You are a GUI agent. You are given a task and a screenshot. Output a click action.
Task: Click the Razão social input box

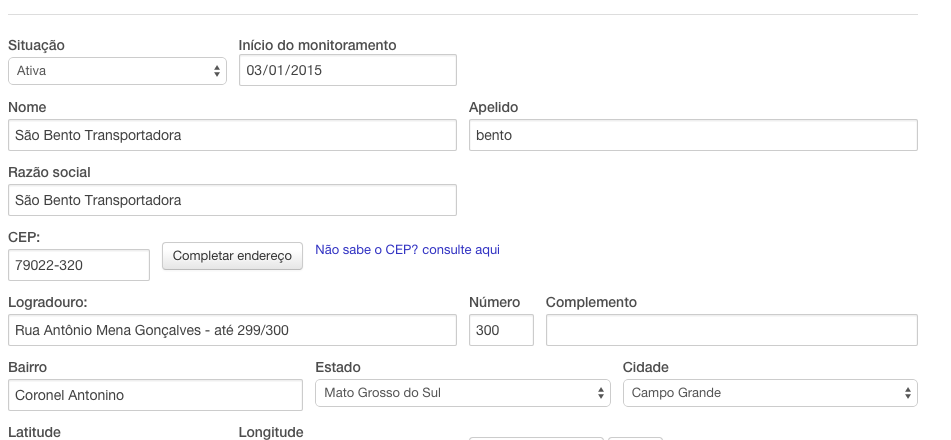click(x=232, y=200)
